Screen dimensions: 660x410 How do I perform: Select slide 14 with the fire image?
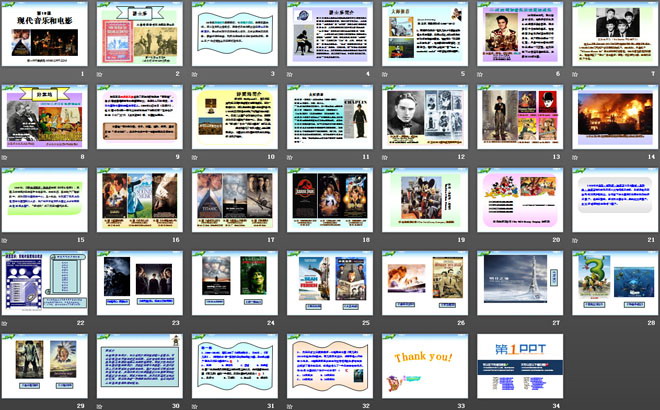pyautogui.click(x=614, y=115)
